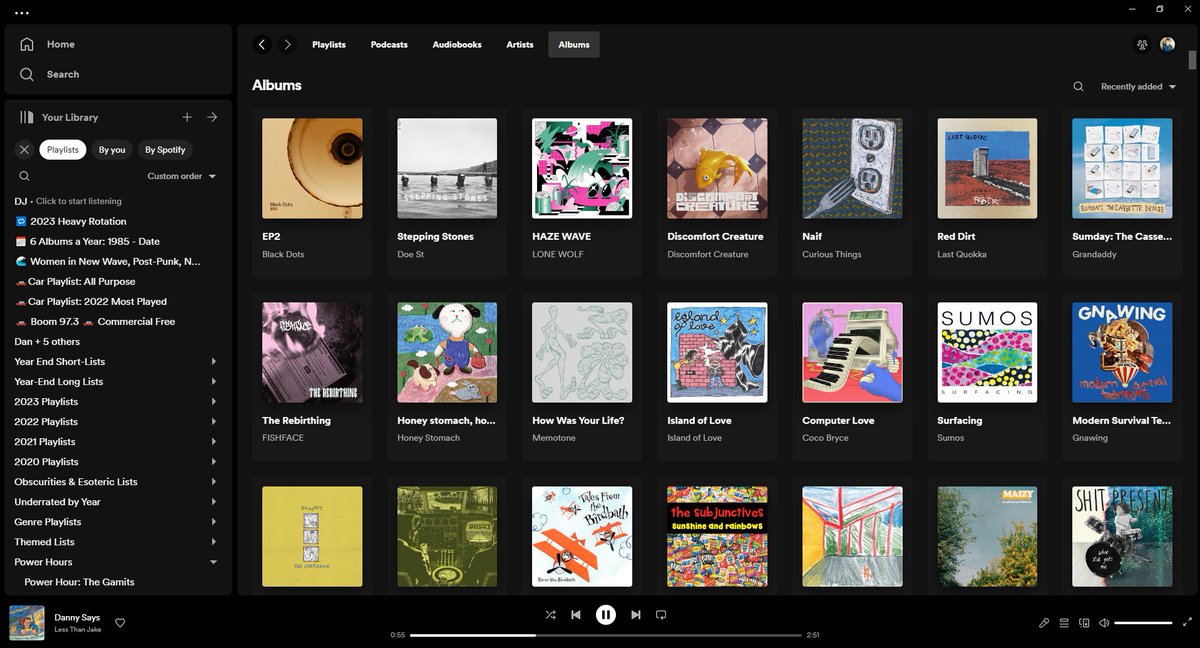Open the play queue
The height and width of the screenshot is (648, 1200).
(1064, 623)
